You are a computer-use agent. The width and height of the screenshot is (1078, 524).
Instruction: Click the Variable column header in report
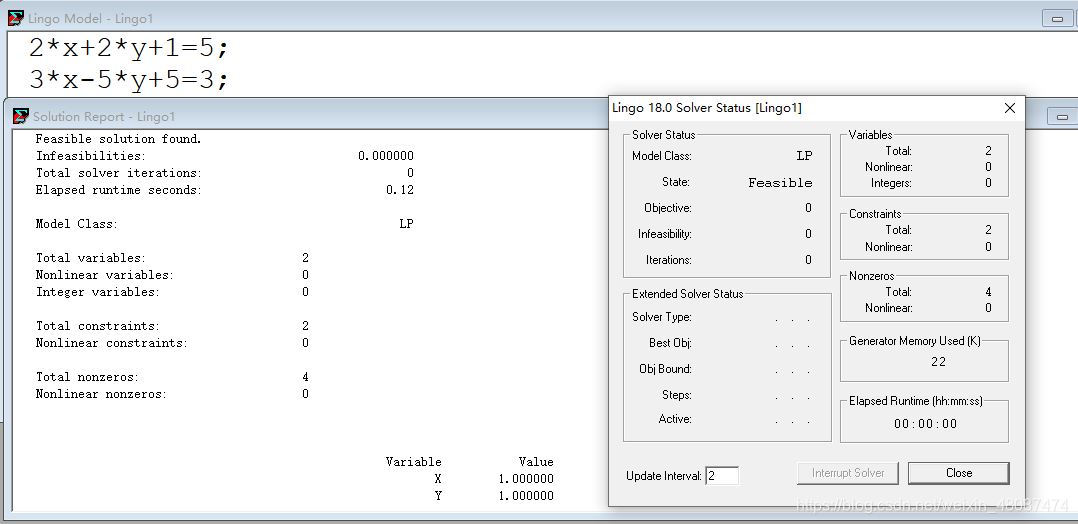tap(413, 462)
